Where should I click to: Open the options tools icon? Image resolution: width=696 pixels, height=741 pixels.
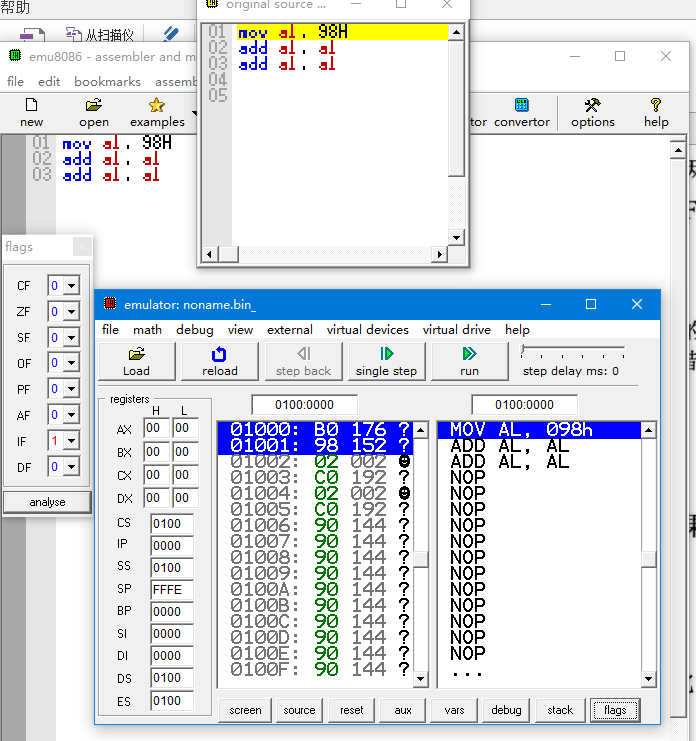tap(593, 105)
